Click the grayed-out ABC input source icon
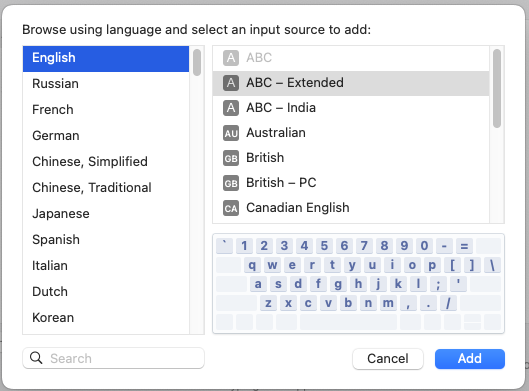 point(231,58)
